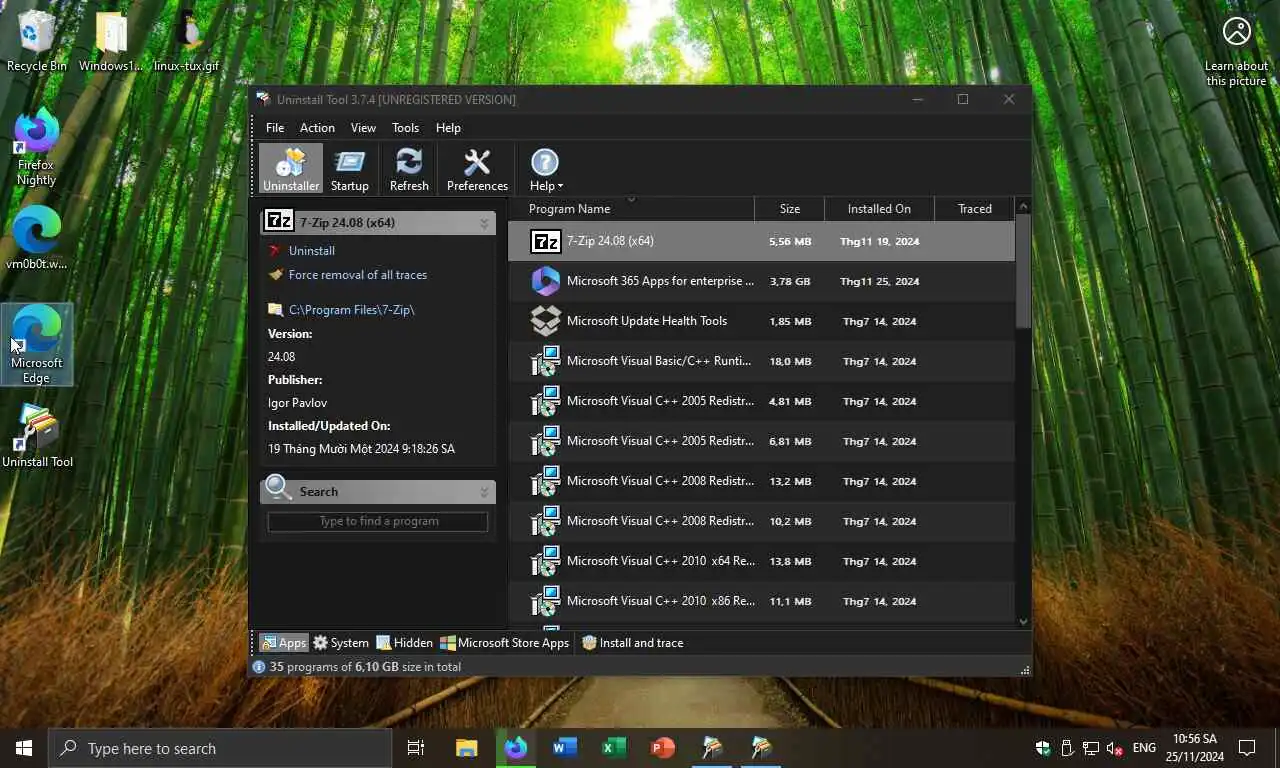This screenshot has height=768, width=1280.
Task: Select the Visual C++ 2010 x86 entry
Action: coord(761,601)
